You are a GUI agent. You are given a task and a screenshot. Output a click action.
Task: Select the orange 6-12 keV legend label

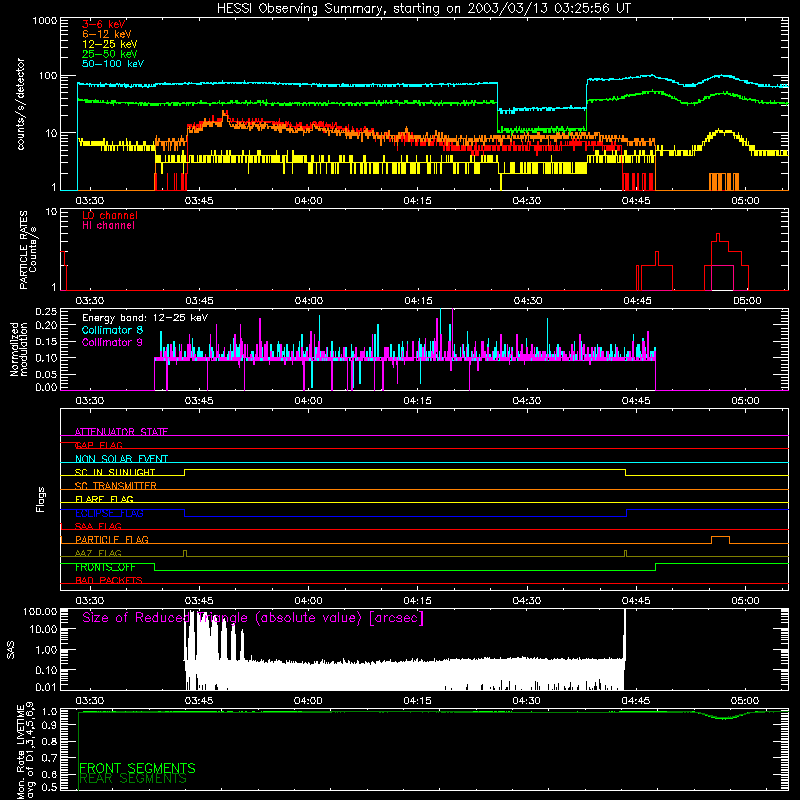pyautogui.click(x=107, y=34)
